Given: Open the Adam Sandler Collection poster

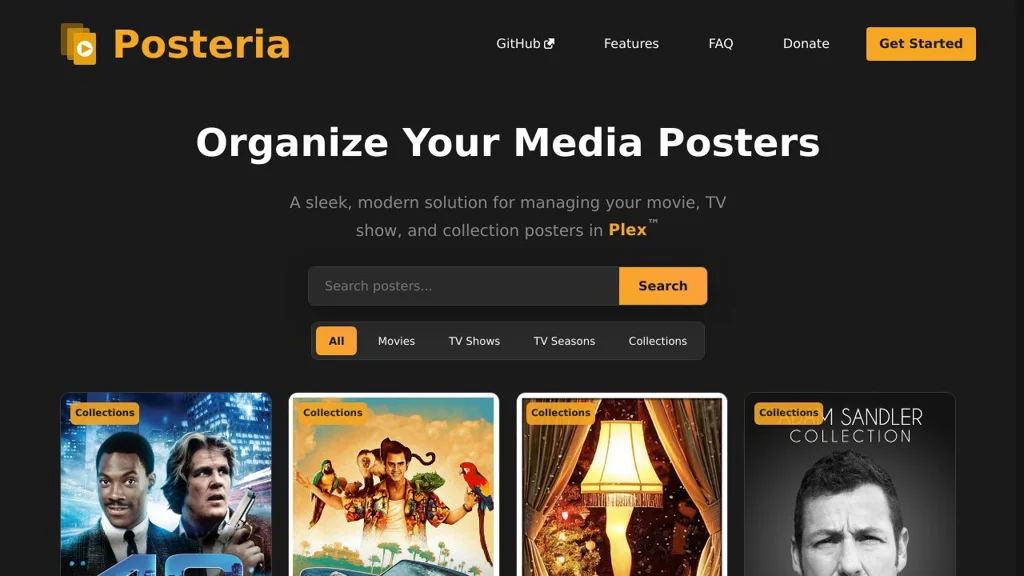Looking at the screenshot, I should (x=850, y=484).
